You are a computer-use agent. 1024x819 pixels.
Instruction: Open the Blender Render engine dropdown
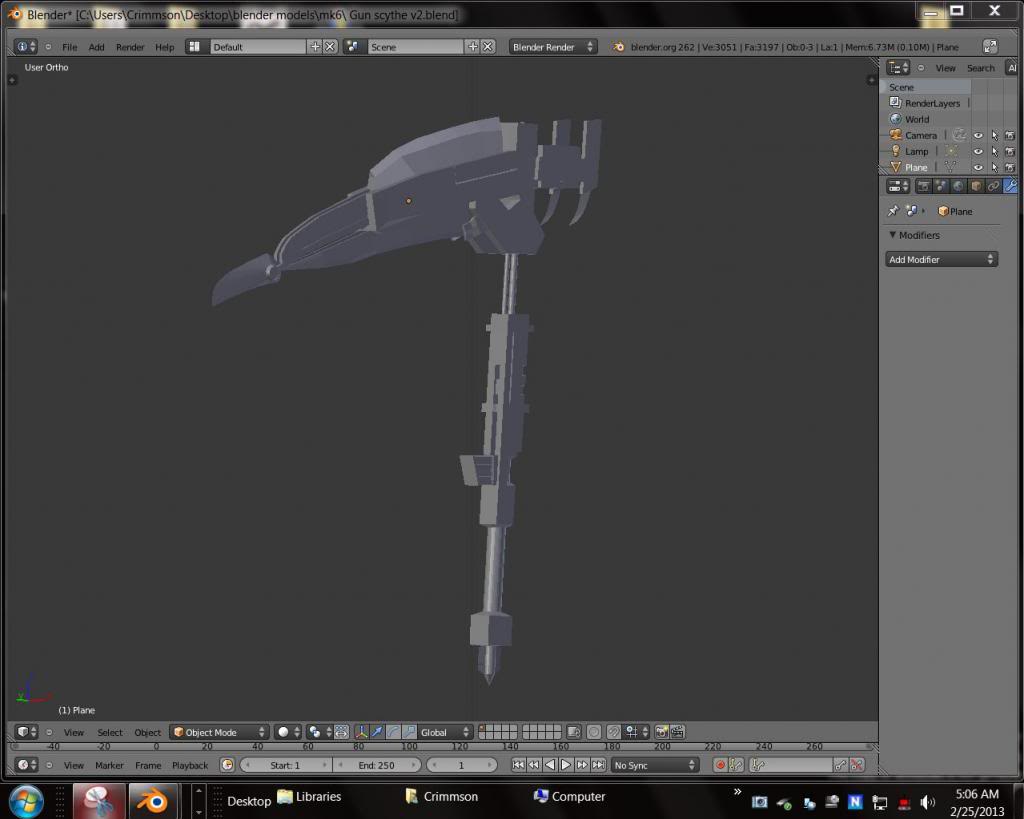point(553,47)
